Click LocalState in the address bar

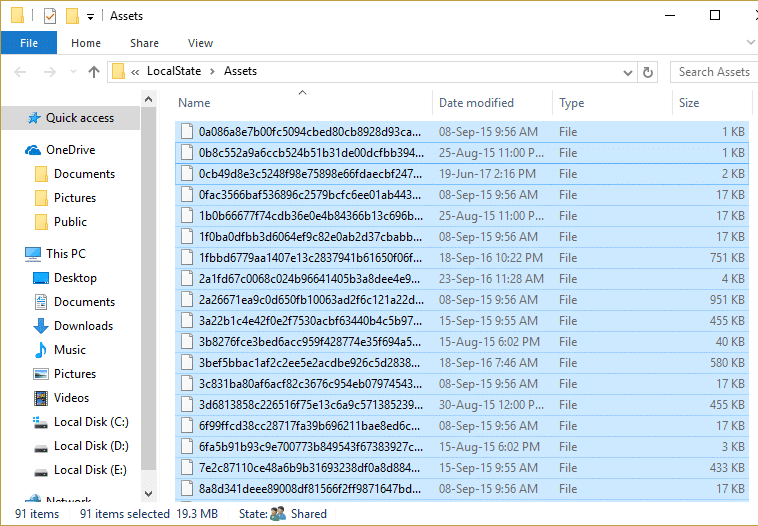tap(174, 71)
